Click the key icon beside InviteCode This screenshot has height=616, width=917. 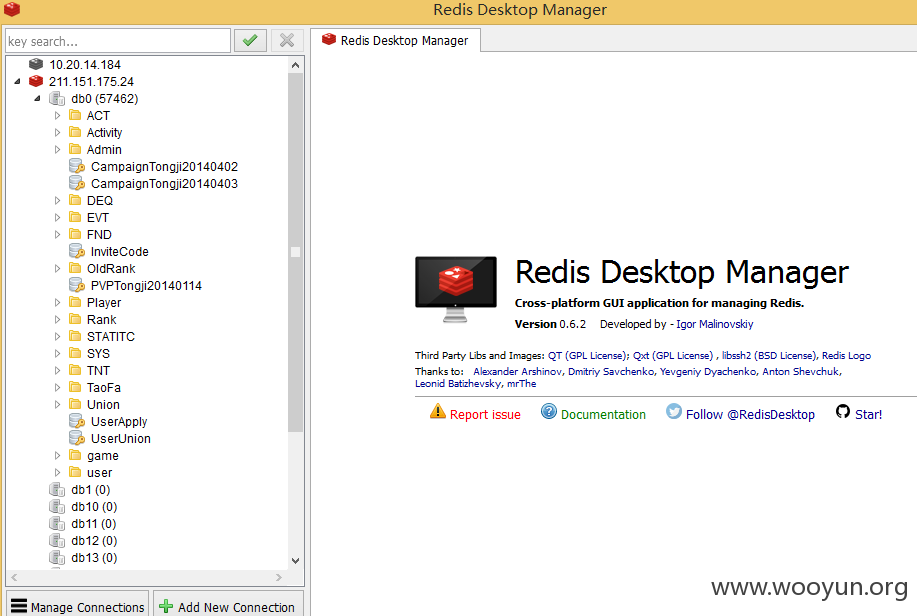point(77,251)
